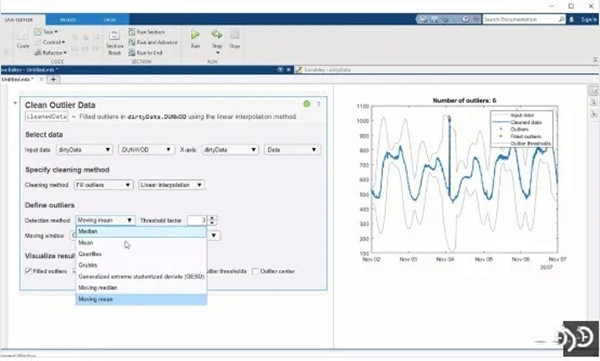Increase the threshold factor with up arrow
The height and width of the screenshot is (361, 600).
point(212,218)
